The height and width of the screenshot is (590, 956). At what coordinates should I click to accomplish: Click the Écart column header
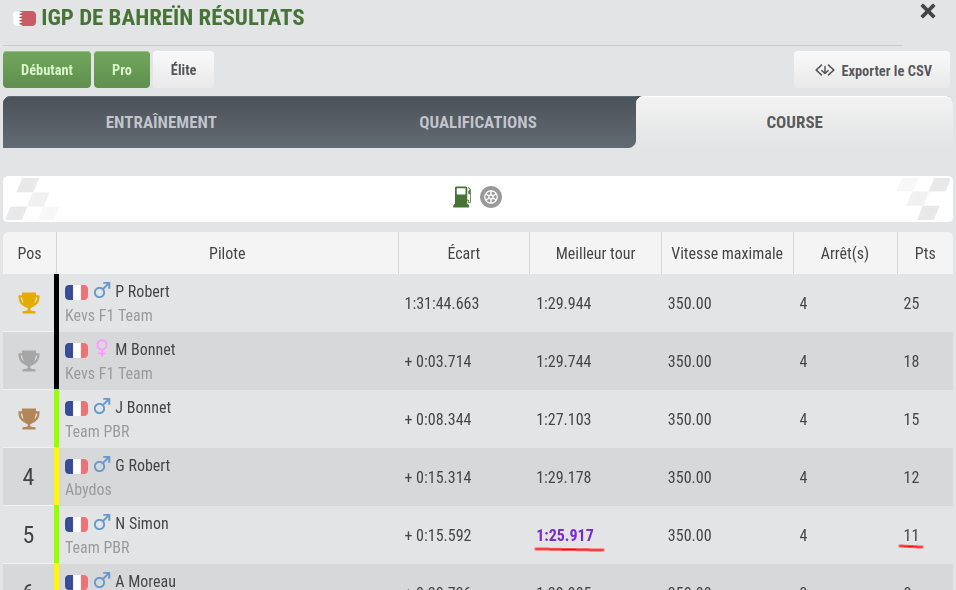pos(464,253)
